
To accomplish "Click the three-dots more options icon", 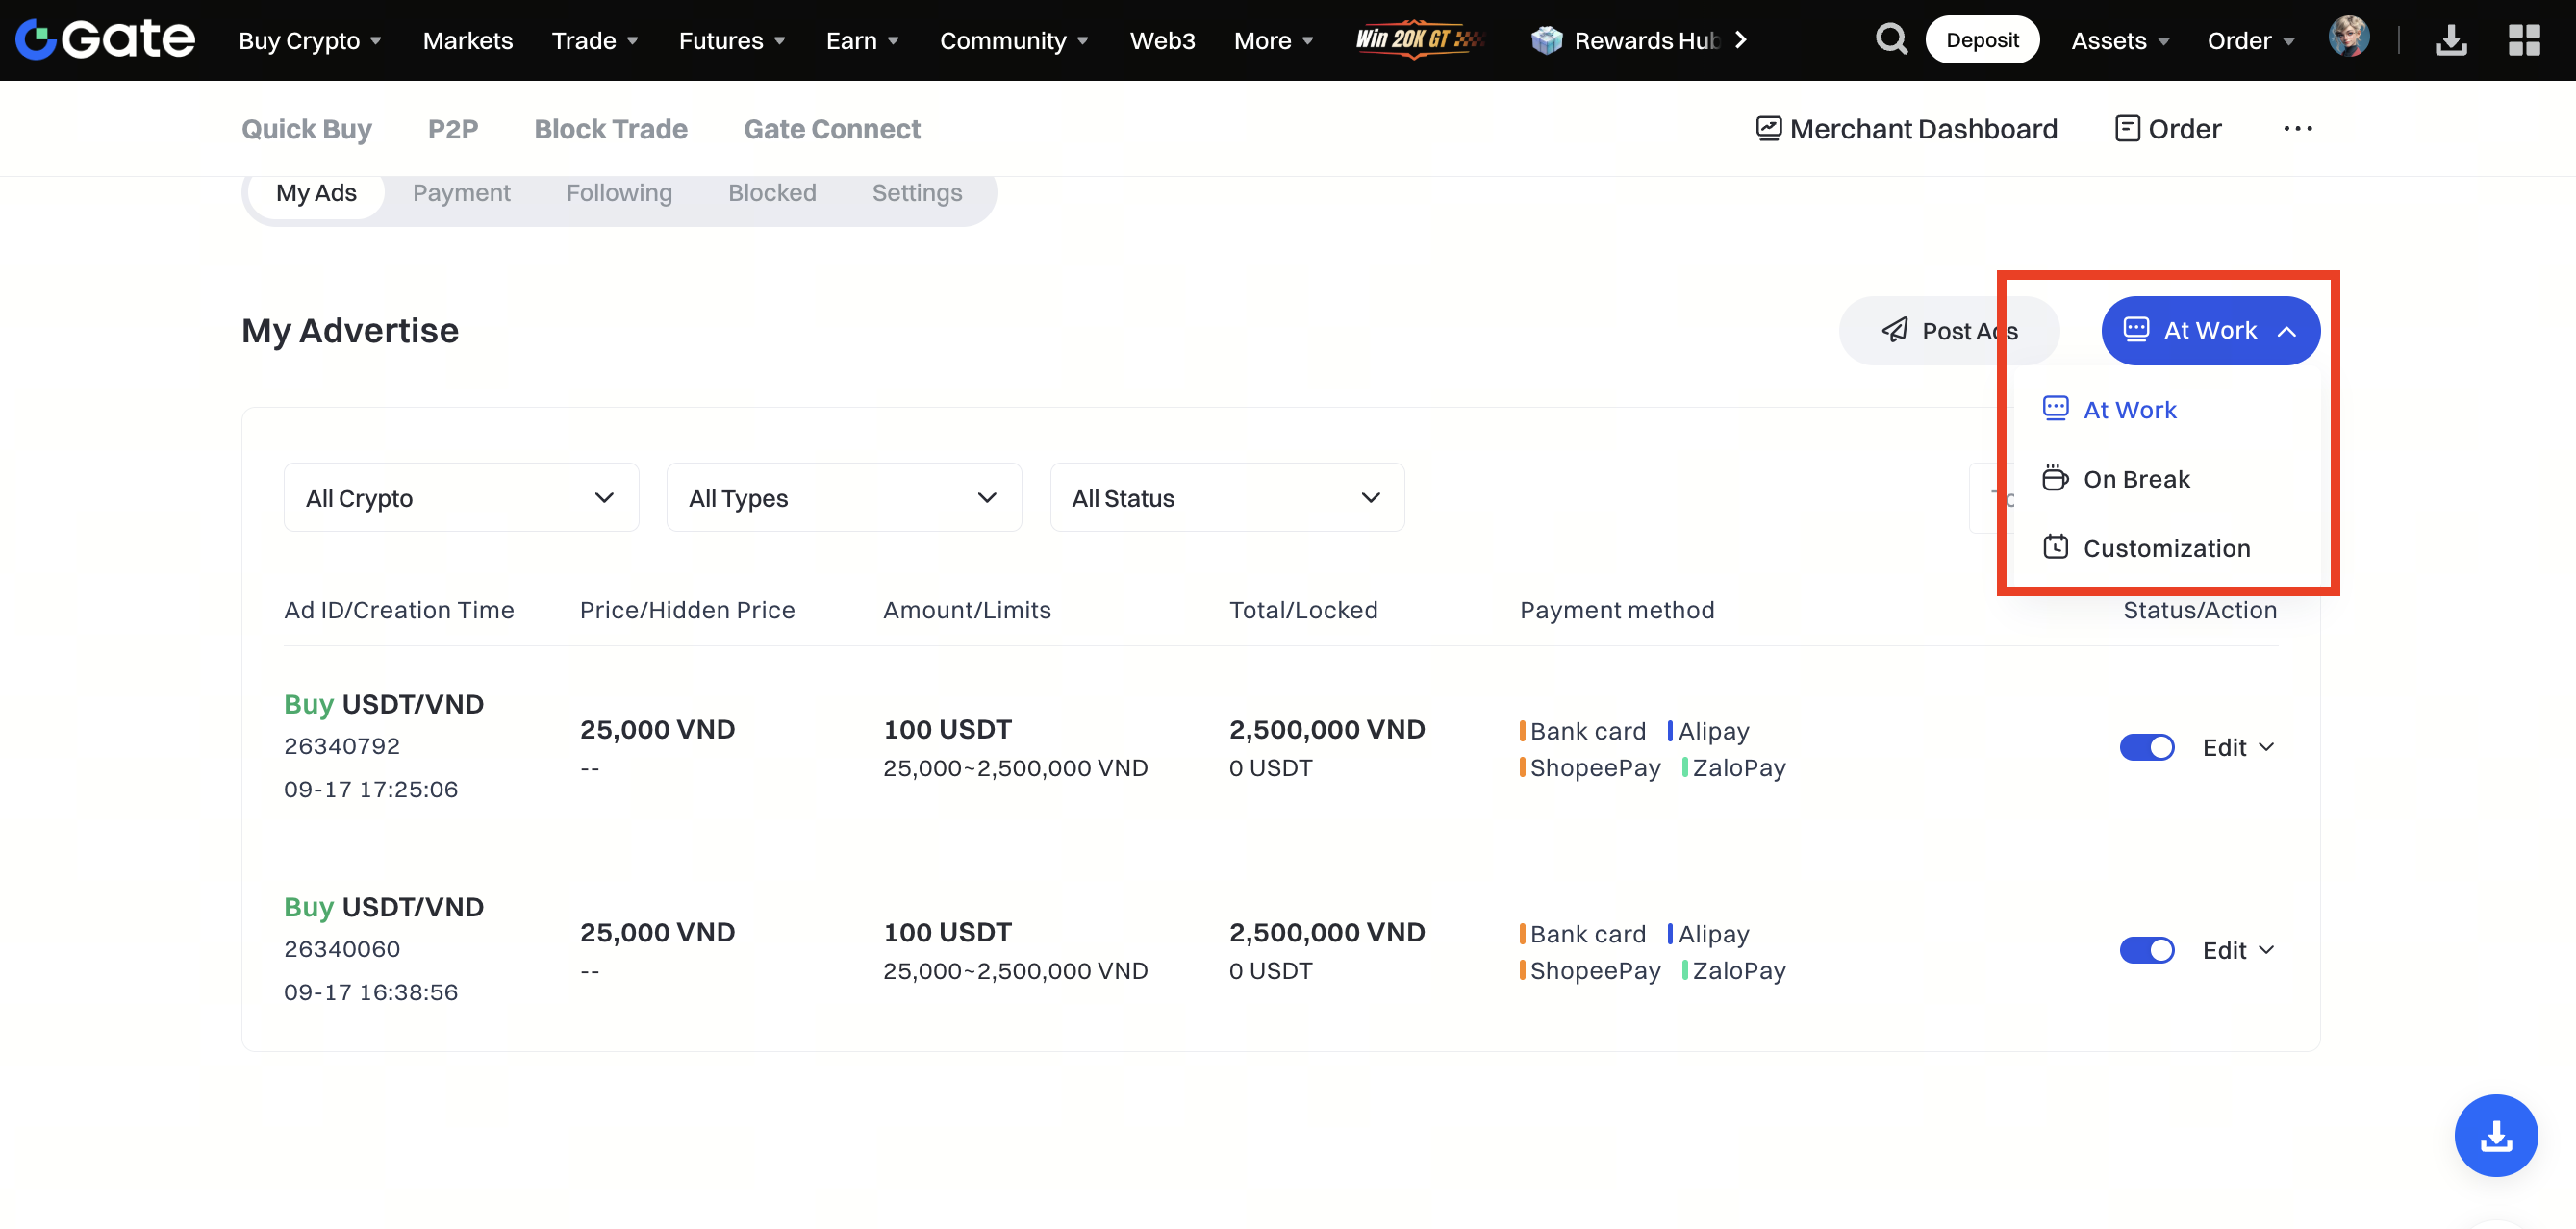I will pos(2297,129).
